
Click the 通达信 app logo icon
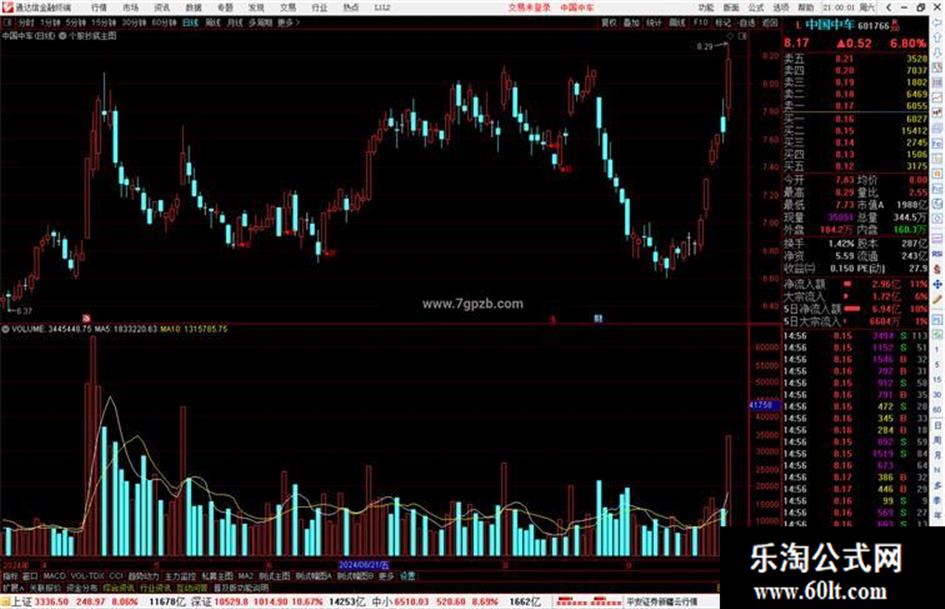pyautogui.click(x=7, y=7)
